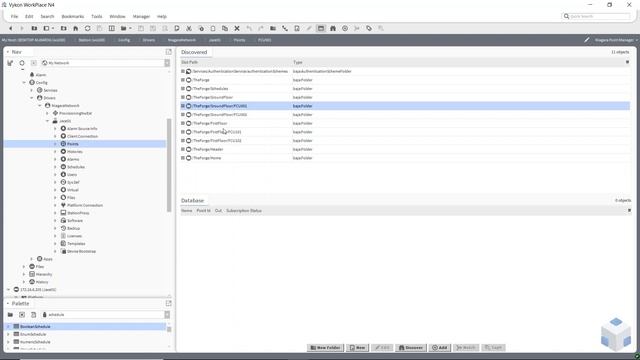The height and width of the screenshot is (360, 640).
Task: Open the Bookmarks menu
Action: point(73,16)
